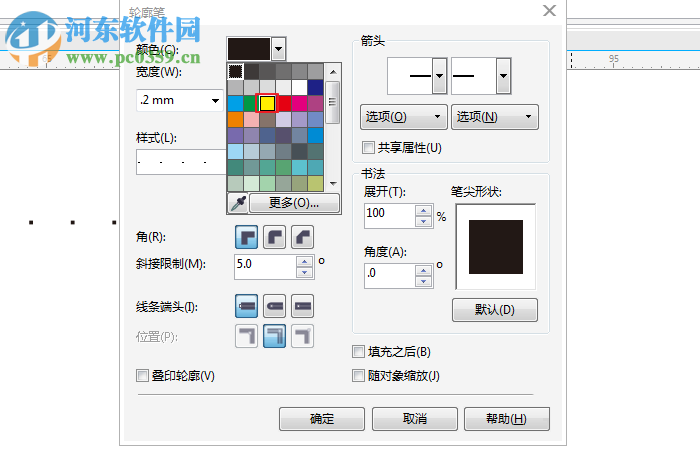The height and width of the screenshot is (450, 700).
Task: Choose the butt line cap icon
Action: 246,306
